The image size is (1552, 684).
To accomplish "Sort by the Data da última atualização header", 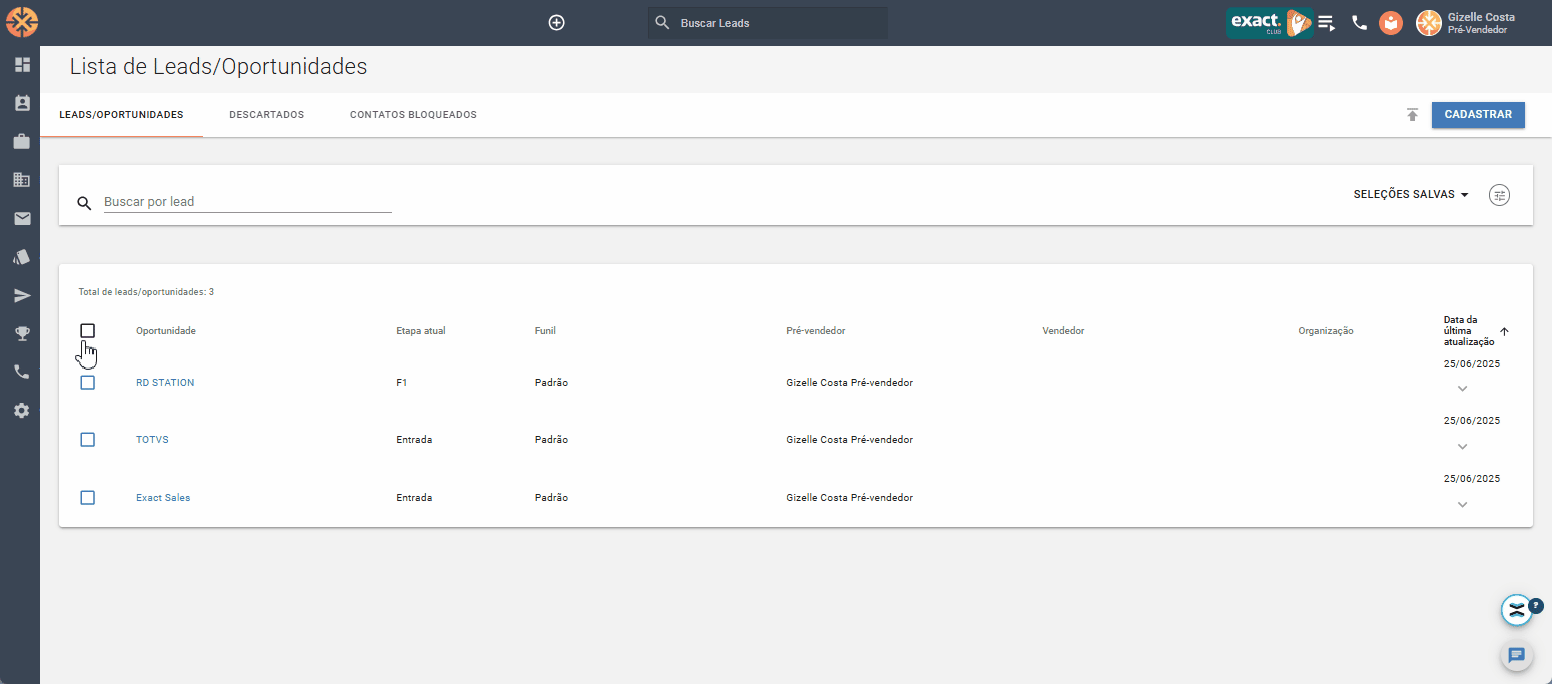I will coord(1468,331).
